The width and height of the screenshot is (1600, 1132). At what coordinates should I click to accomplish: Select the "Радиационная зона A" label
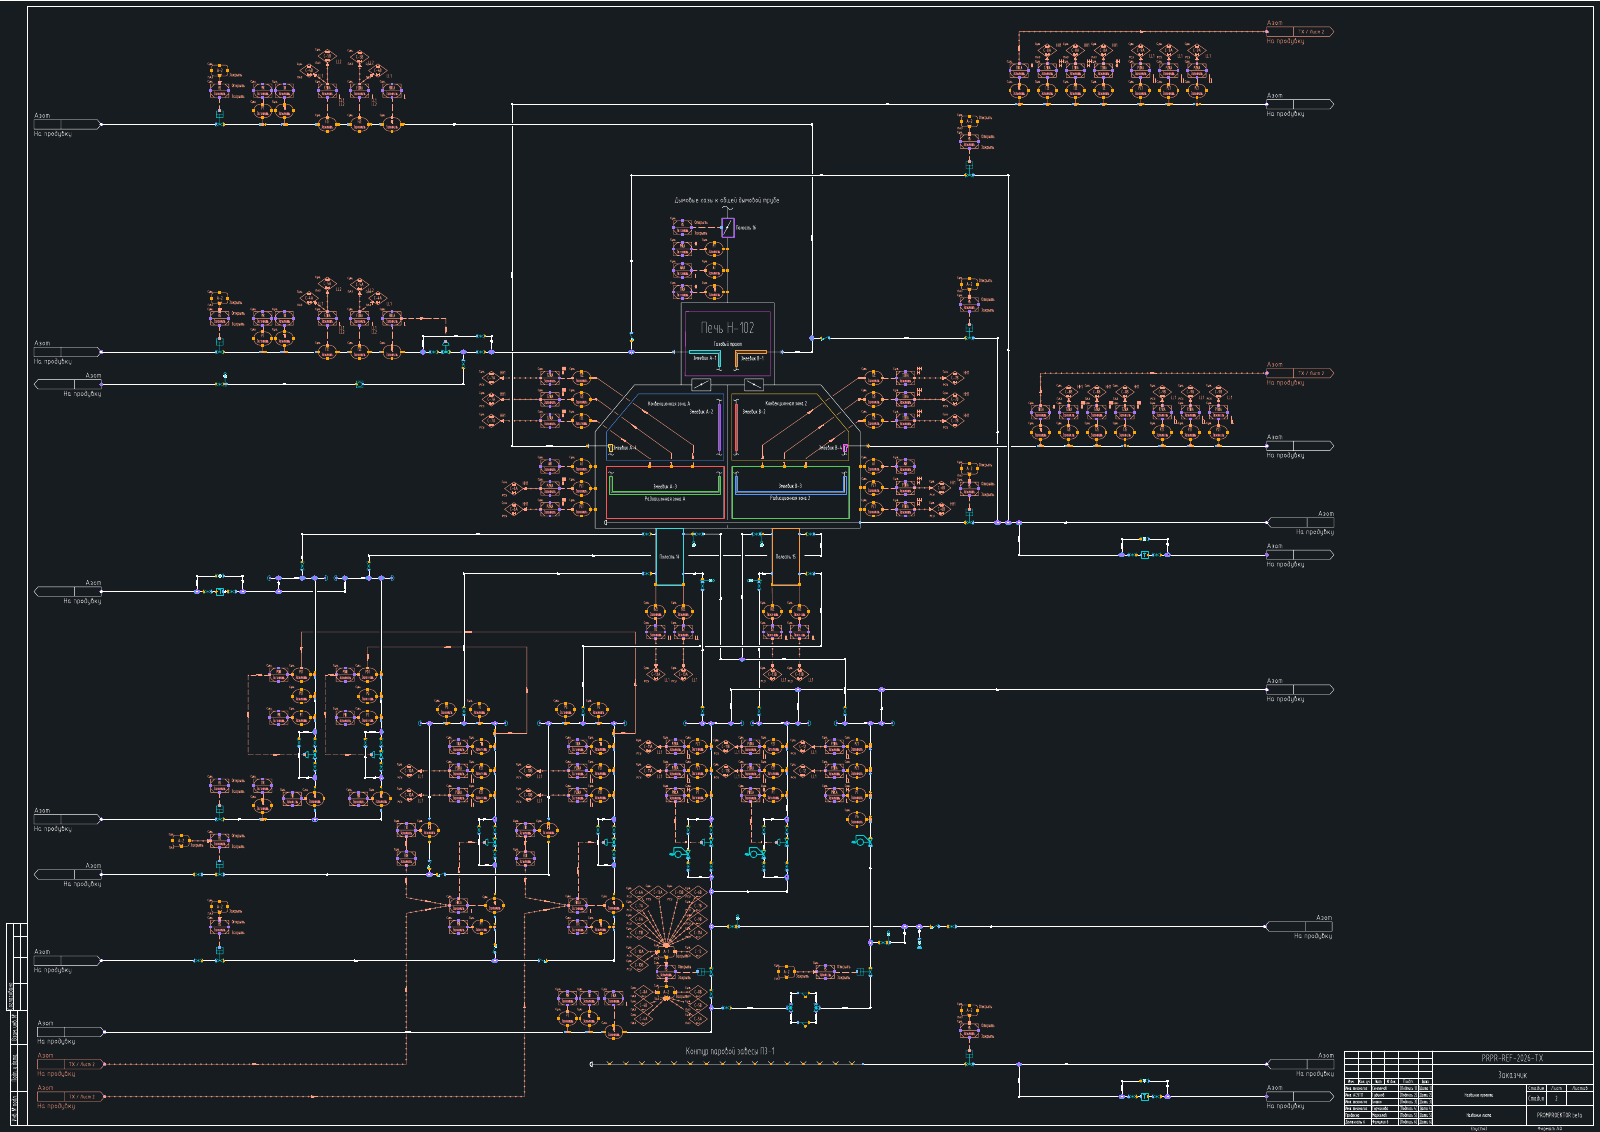point(665,499)
